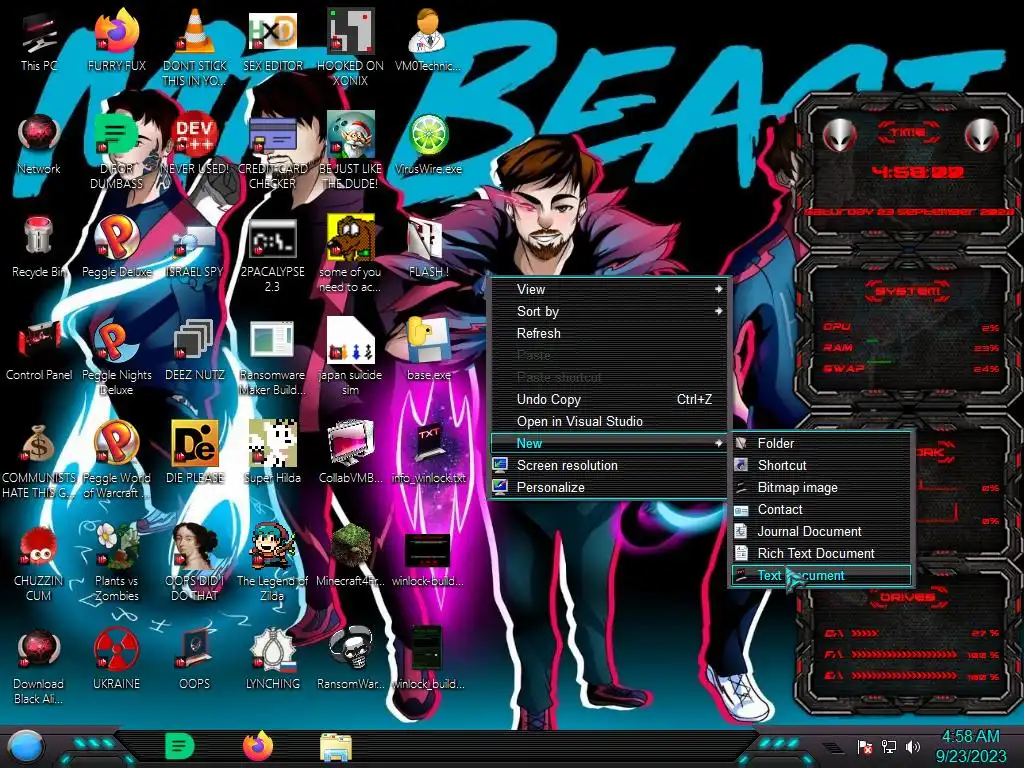Open green chat app in taskbar
Screen dimensions: 1024x768
tap(180, 746)
